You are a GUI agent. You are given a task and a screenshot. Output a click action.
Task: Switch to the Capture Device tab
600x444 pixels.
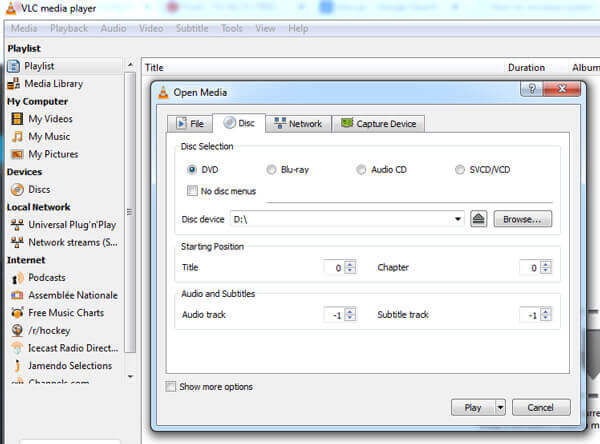(x=378, y=124)
